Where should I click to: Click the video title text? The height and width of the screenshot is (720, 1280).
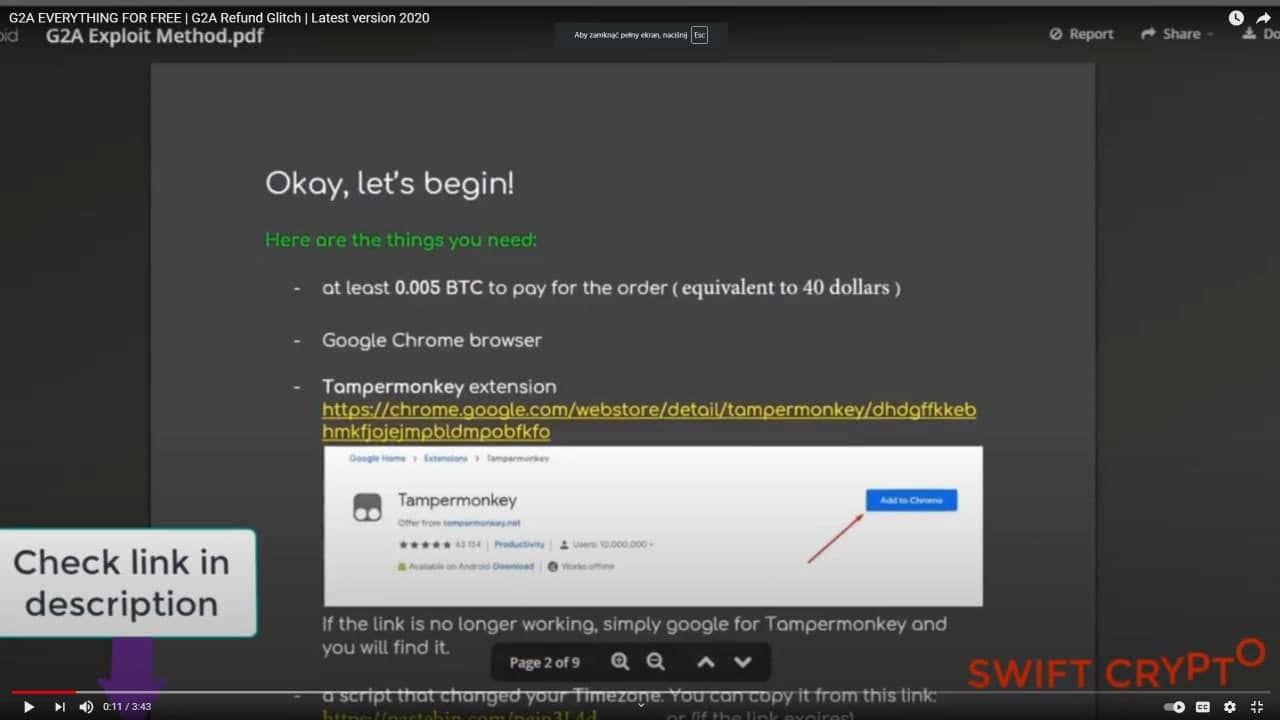[219, 17]
